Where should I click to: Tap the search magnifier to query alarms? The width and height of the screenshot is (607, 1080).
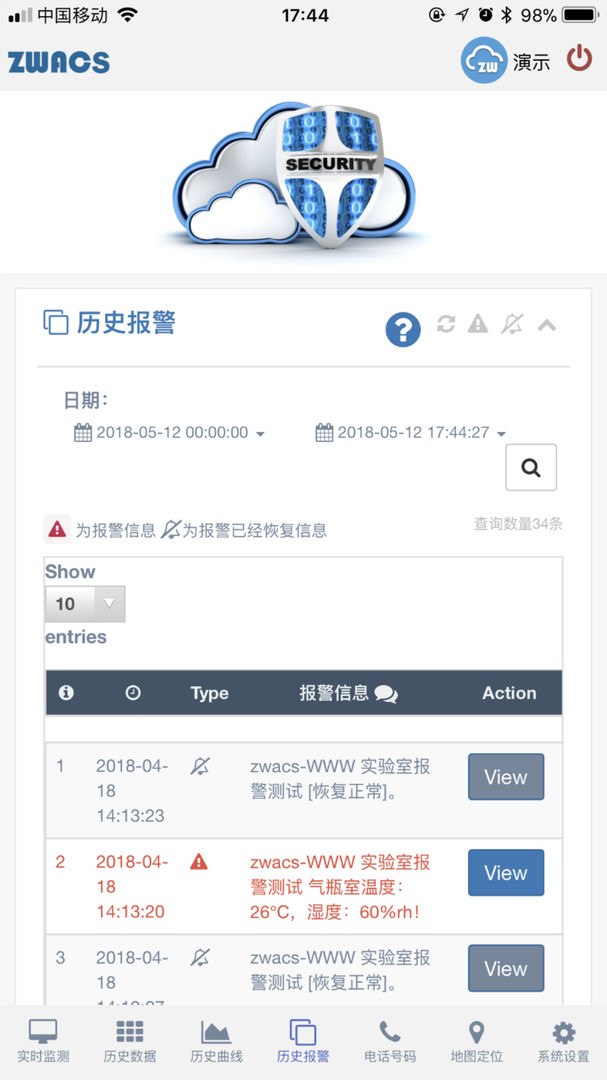tap(531, 467)
